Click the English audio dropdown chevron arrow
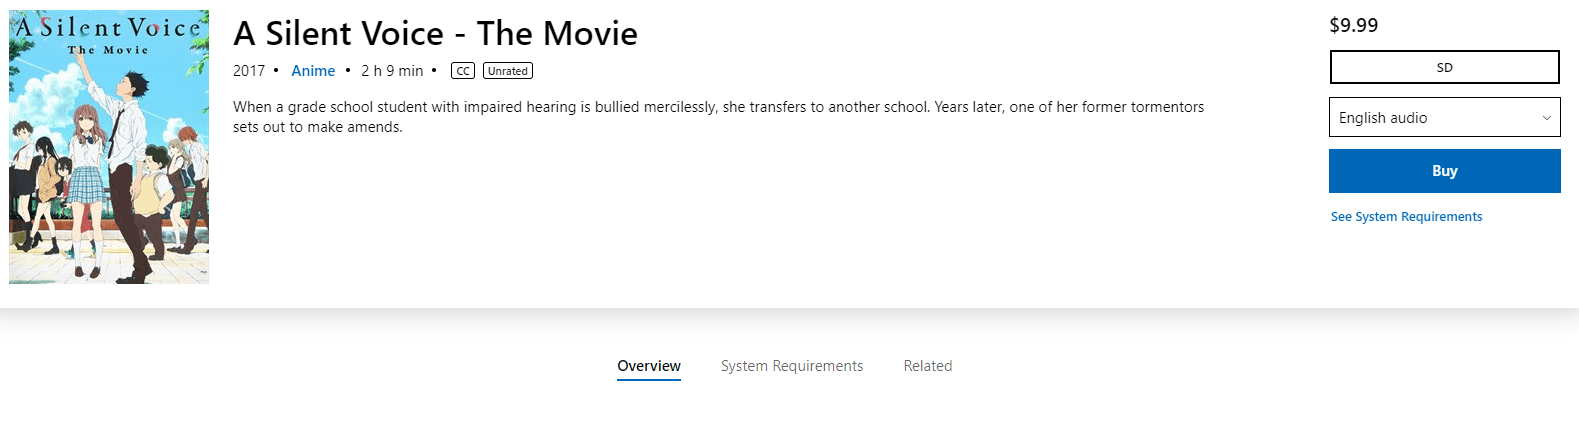1579x422 pixels. point(1546,118)
